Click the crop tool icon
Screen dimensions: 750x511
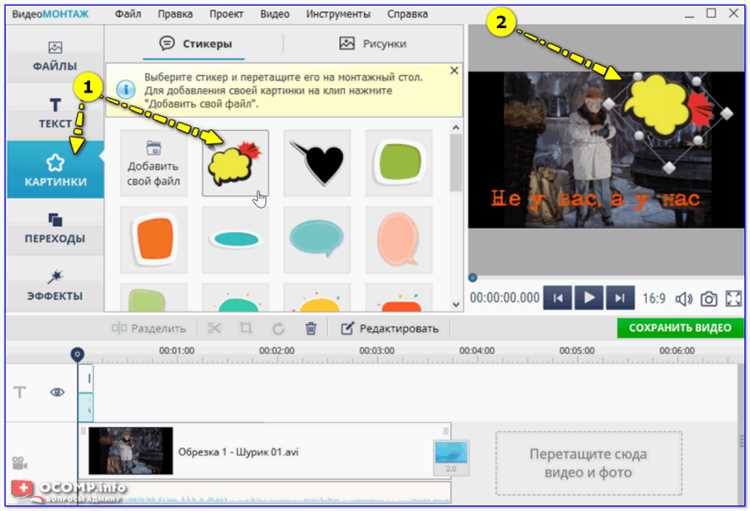[x=246, y=328]
